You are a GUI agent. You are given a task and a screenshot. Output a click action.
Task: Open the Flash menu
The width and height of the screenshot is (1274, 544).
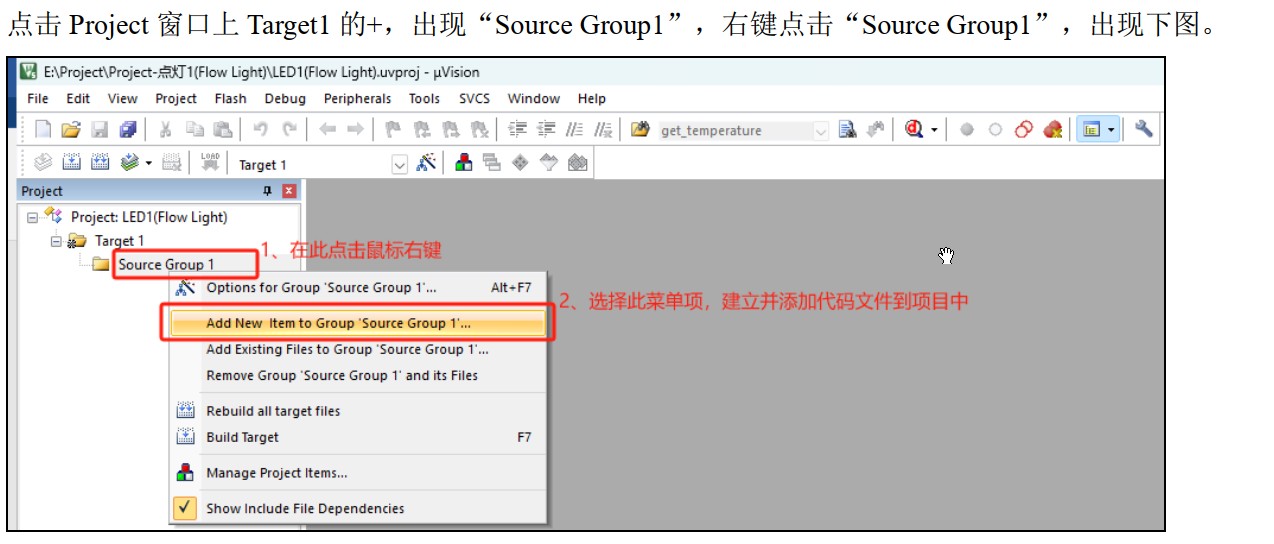230,98
